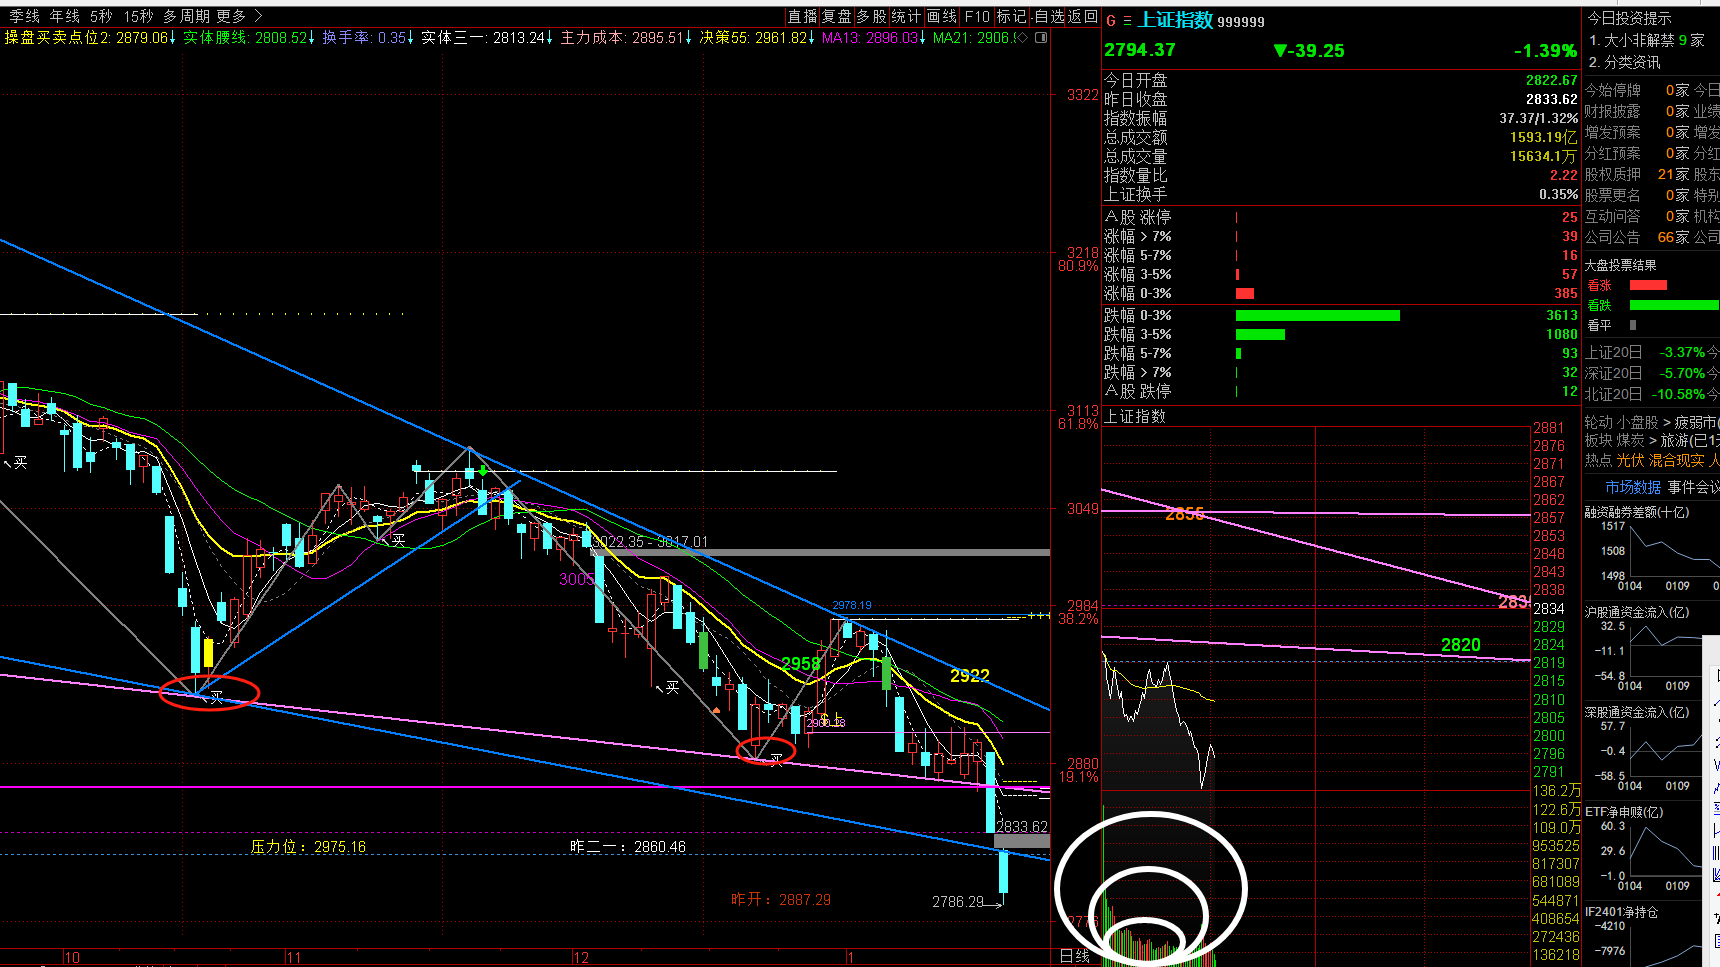
Task: Click the 上证指数 intraday chart title
Action: (1135, 416)
